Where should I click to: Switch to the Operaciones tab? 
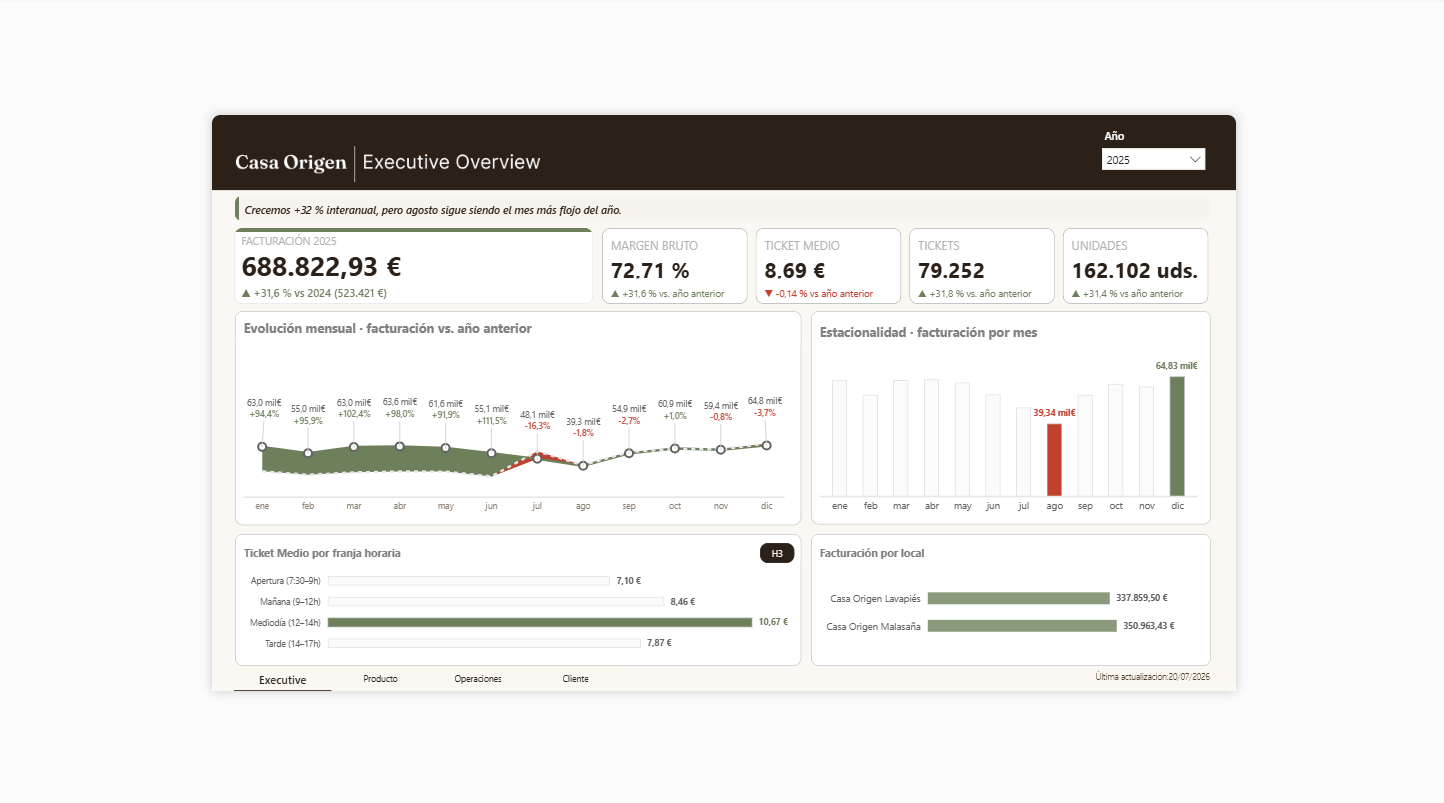(x=478, y=679)
